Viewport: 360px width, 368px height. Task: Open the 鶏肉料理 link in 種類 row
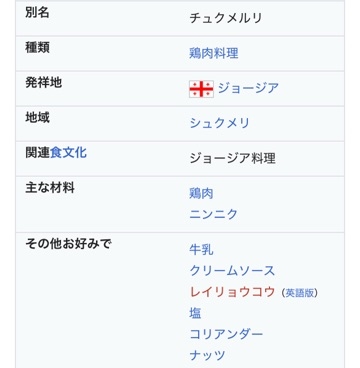coord(214,53)
